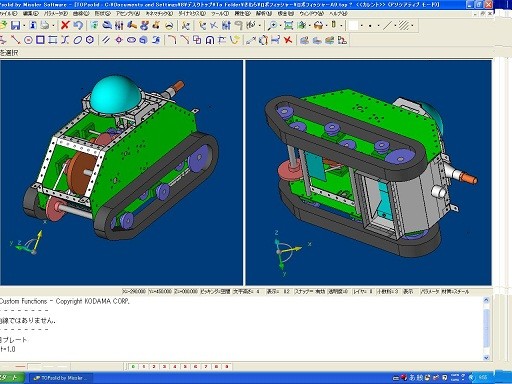Click the red X delete icon in the top toolbar
Viewport: 512px width, 384px height.
(65, 25)
